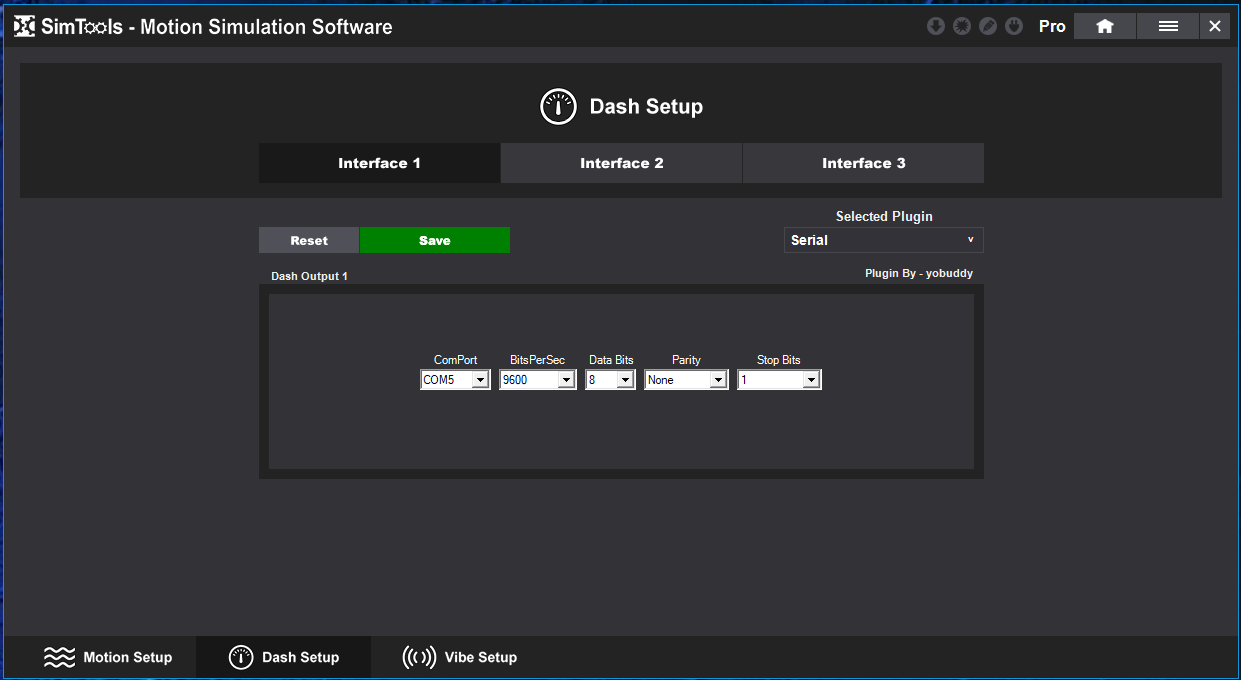
Task: Click the Vibe Setup vibration icon
Action: tap(419, 657)
